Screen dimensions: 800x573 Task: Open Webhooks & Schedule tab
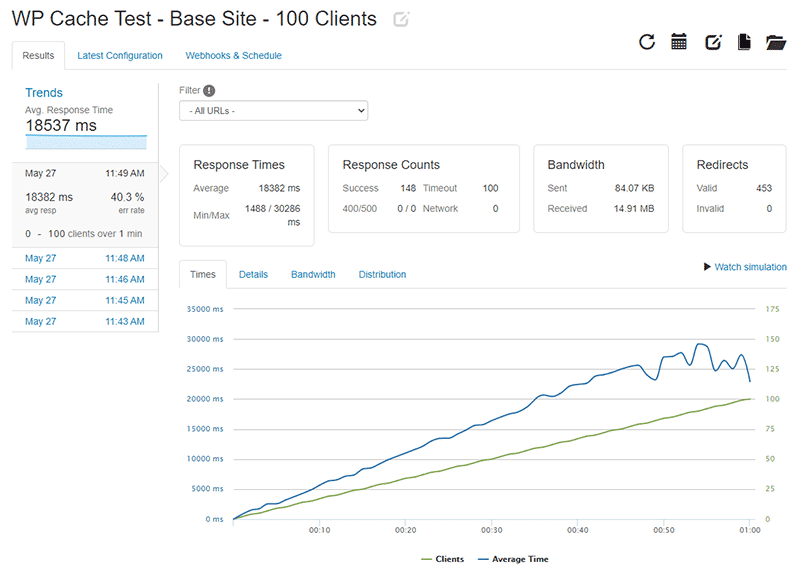[x=233, y=56]
